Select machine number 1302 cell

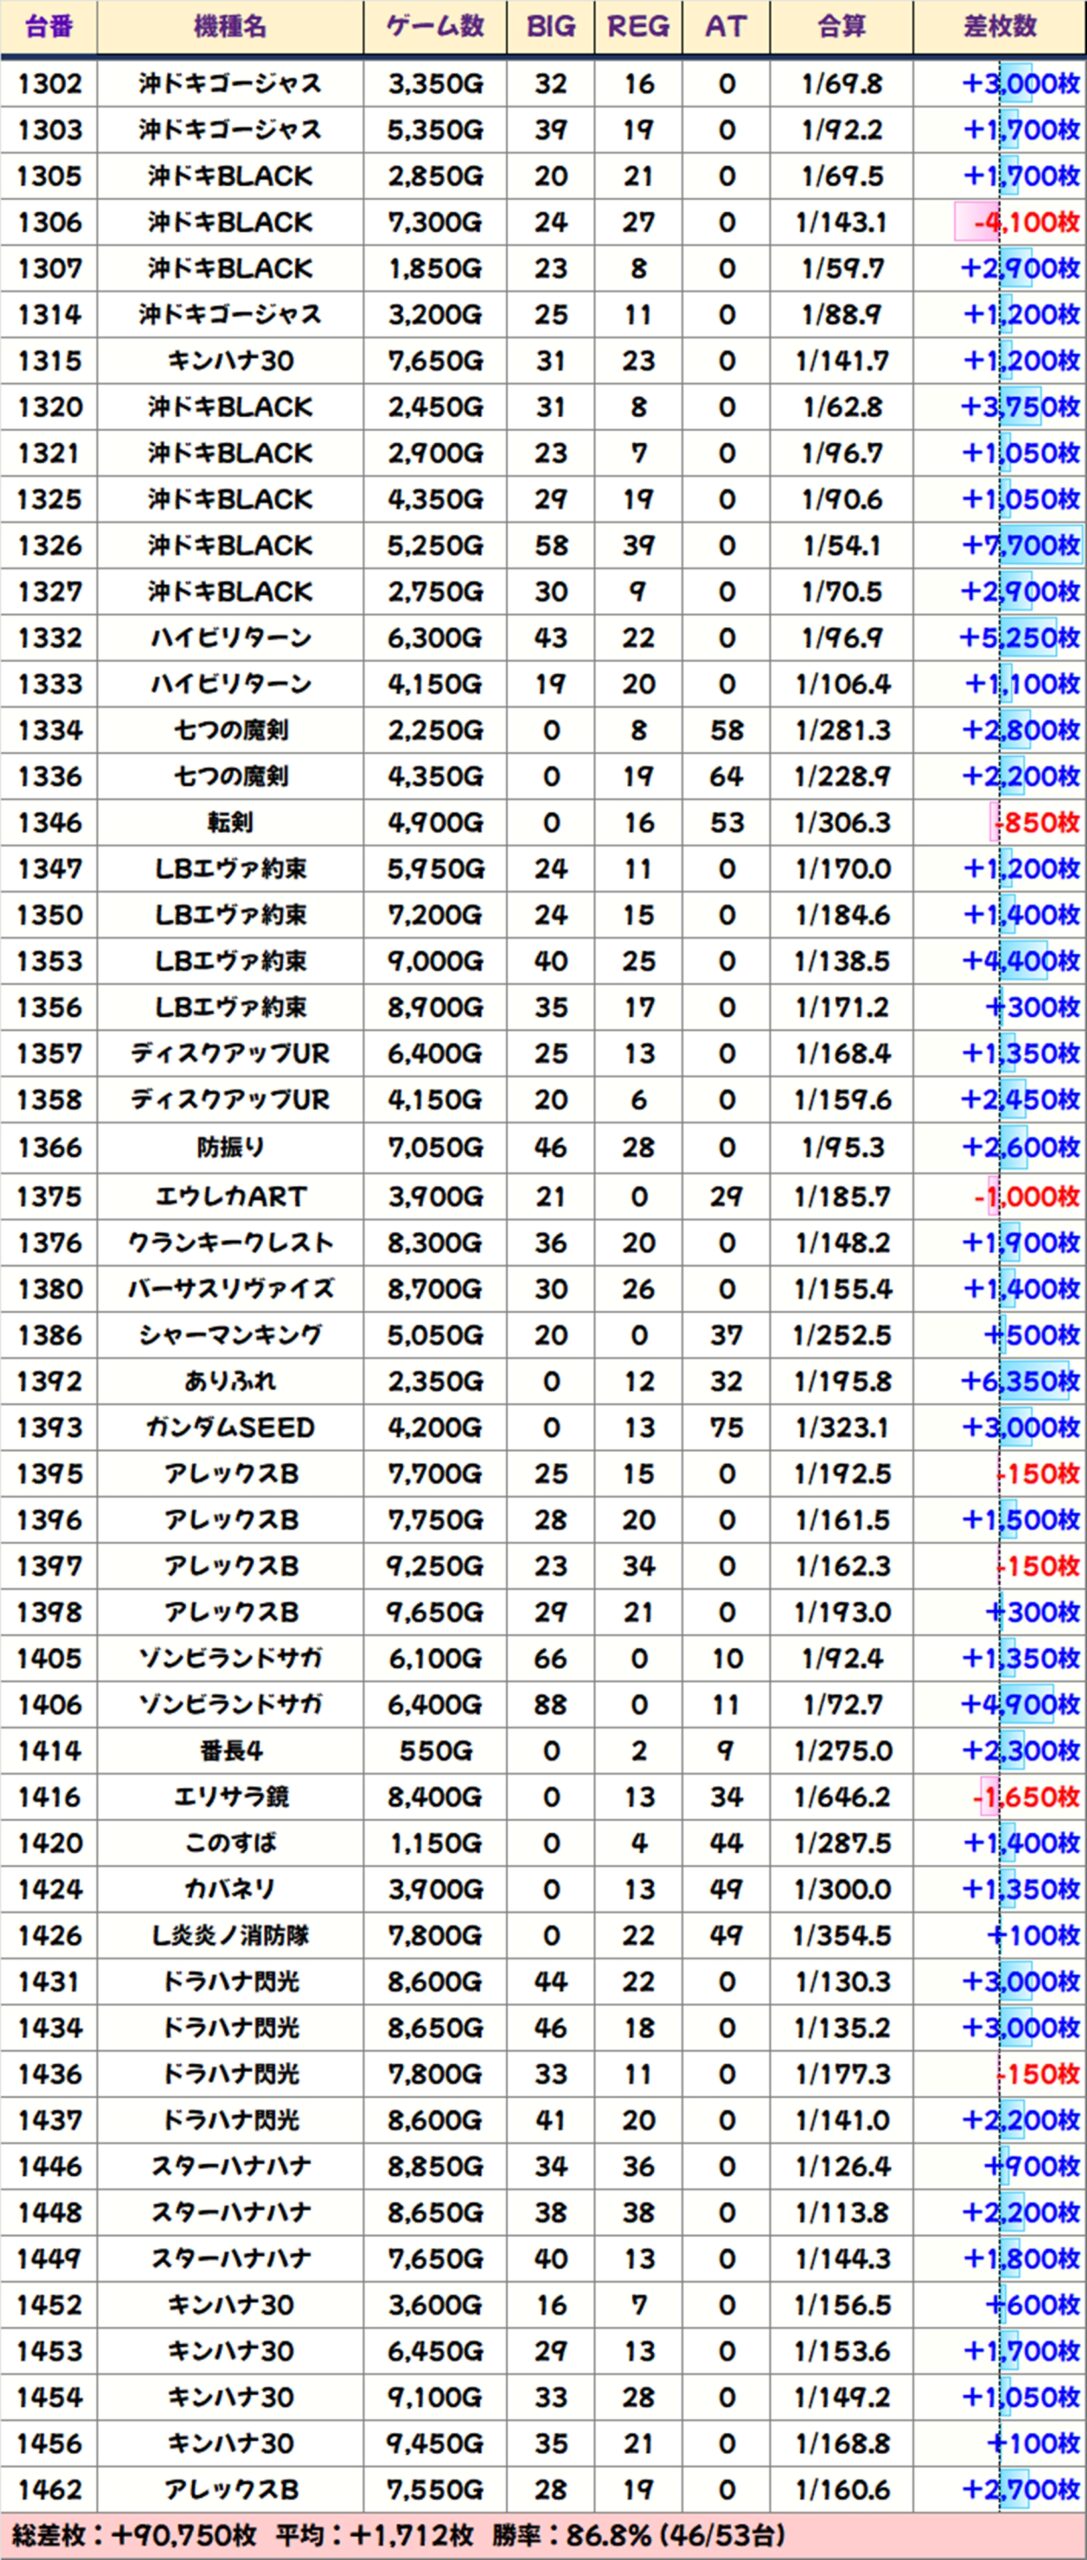click(x=49, y=84)
